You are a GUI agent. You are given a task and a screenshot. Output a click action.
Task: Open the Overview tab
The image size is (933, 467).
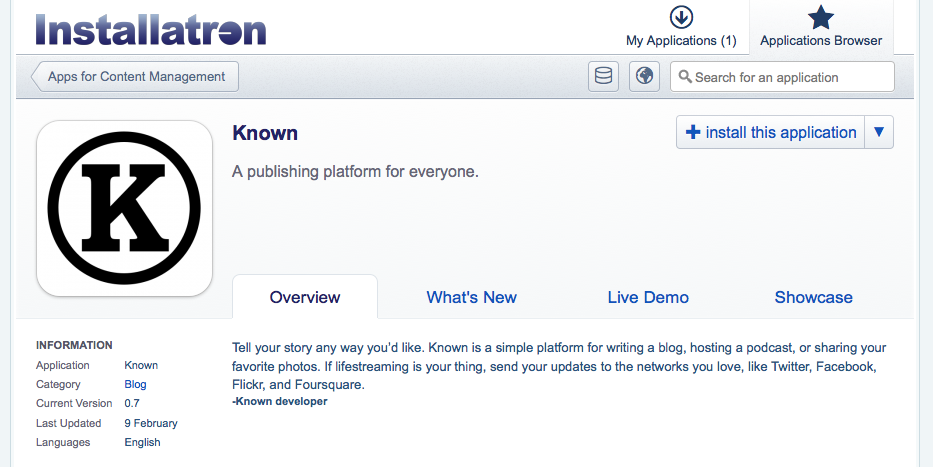305,297
